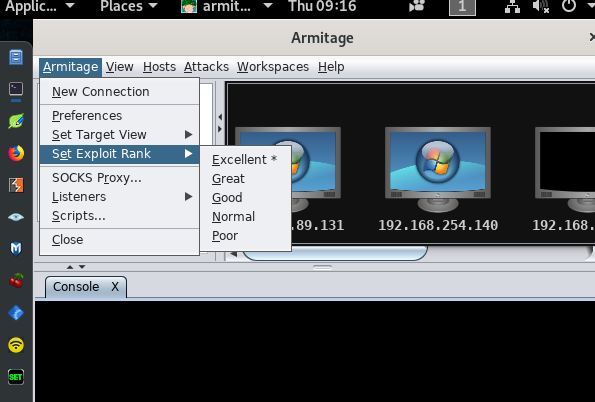Open the Attacks menu
595x402 pixels.
pos(206,67)
